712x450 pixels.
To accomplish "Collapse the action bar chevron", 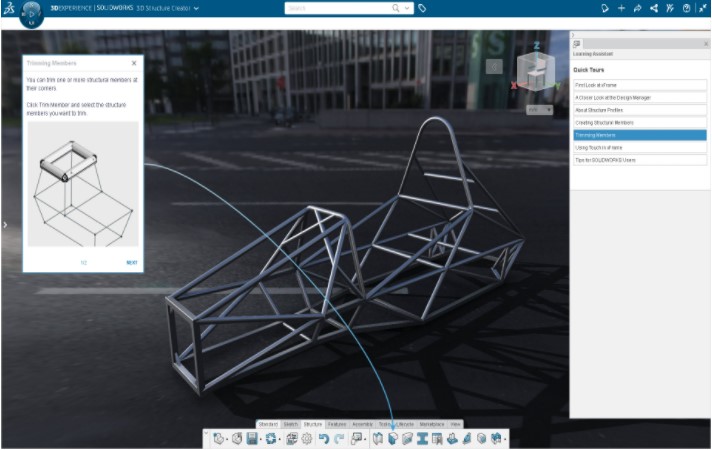I will pyautogui.click(x=206, y=433).
